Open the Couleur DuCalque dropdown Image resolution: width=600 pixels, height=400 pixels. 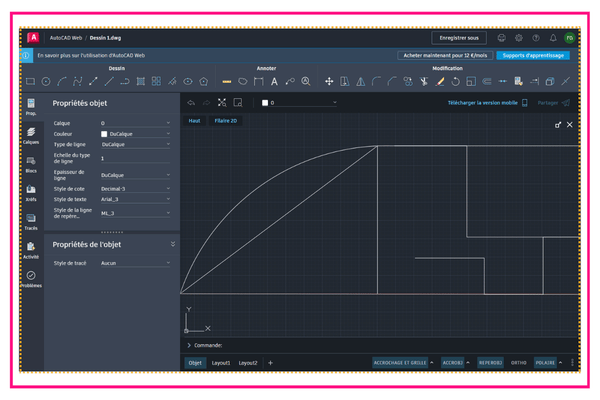coord(135,134)
